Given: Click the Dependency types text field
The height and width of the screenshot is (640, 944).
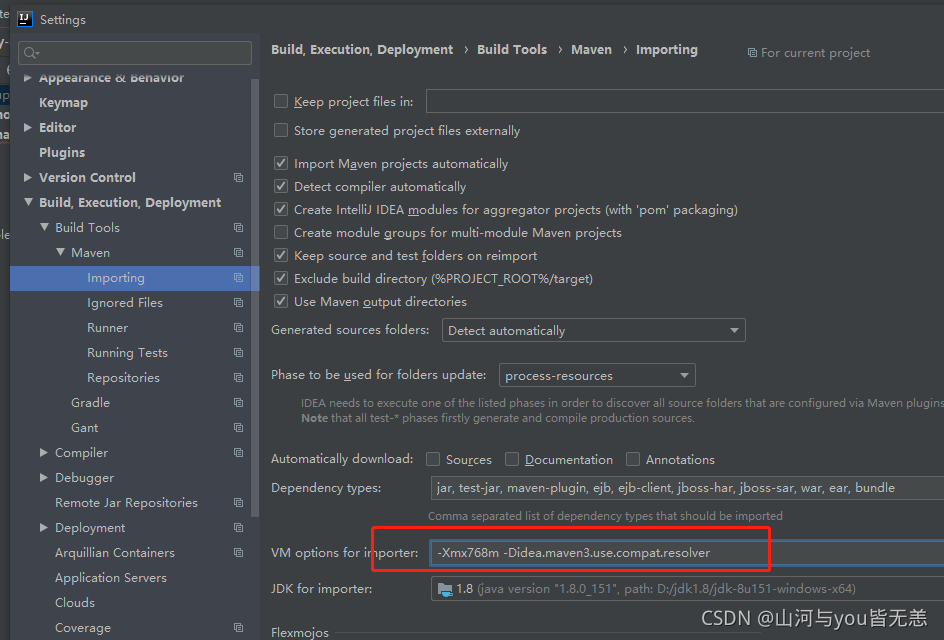Looking at the screenshot, I should click(x=687, y=488).
